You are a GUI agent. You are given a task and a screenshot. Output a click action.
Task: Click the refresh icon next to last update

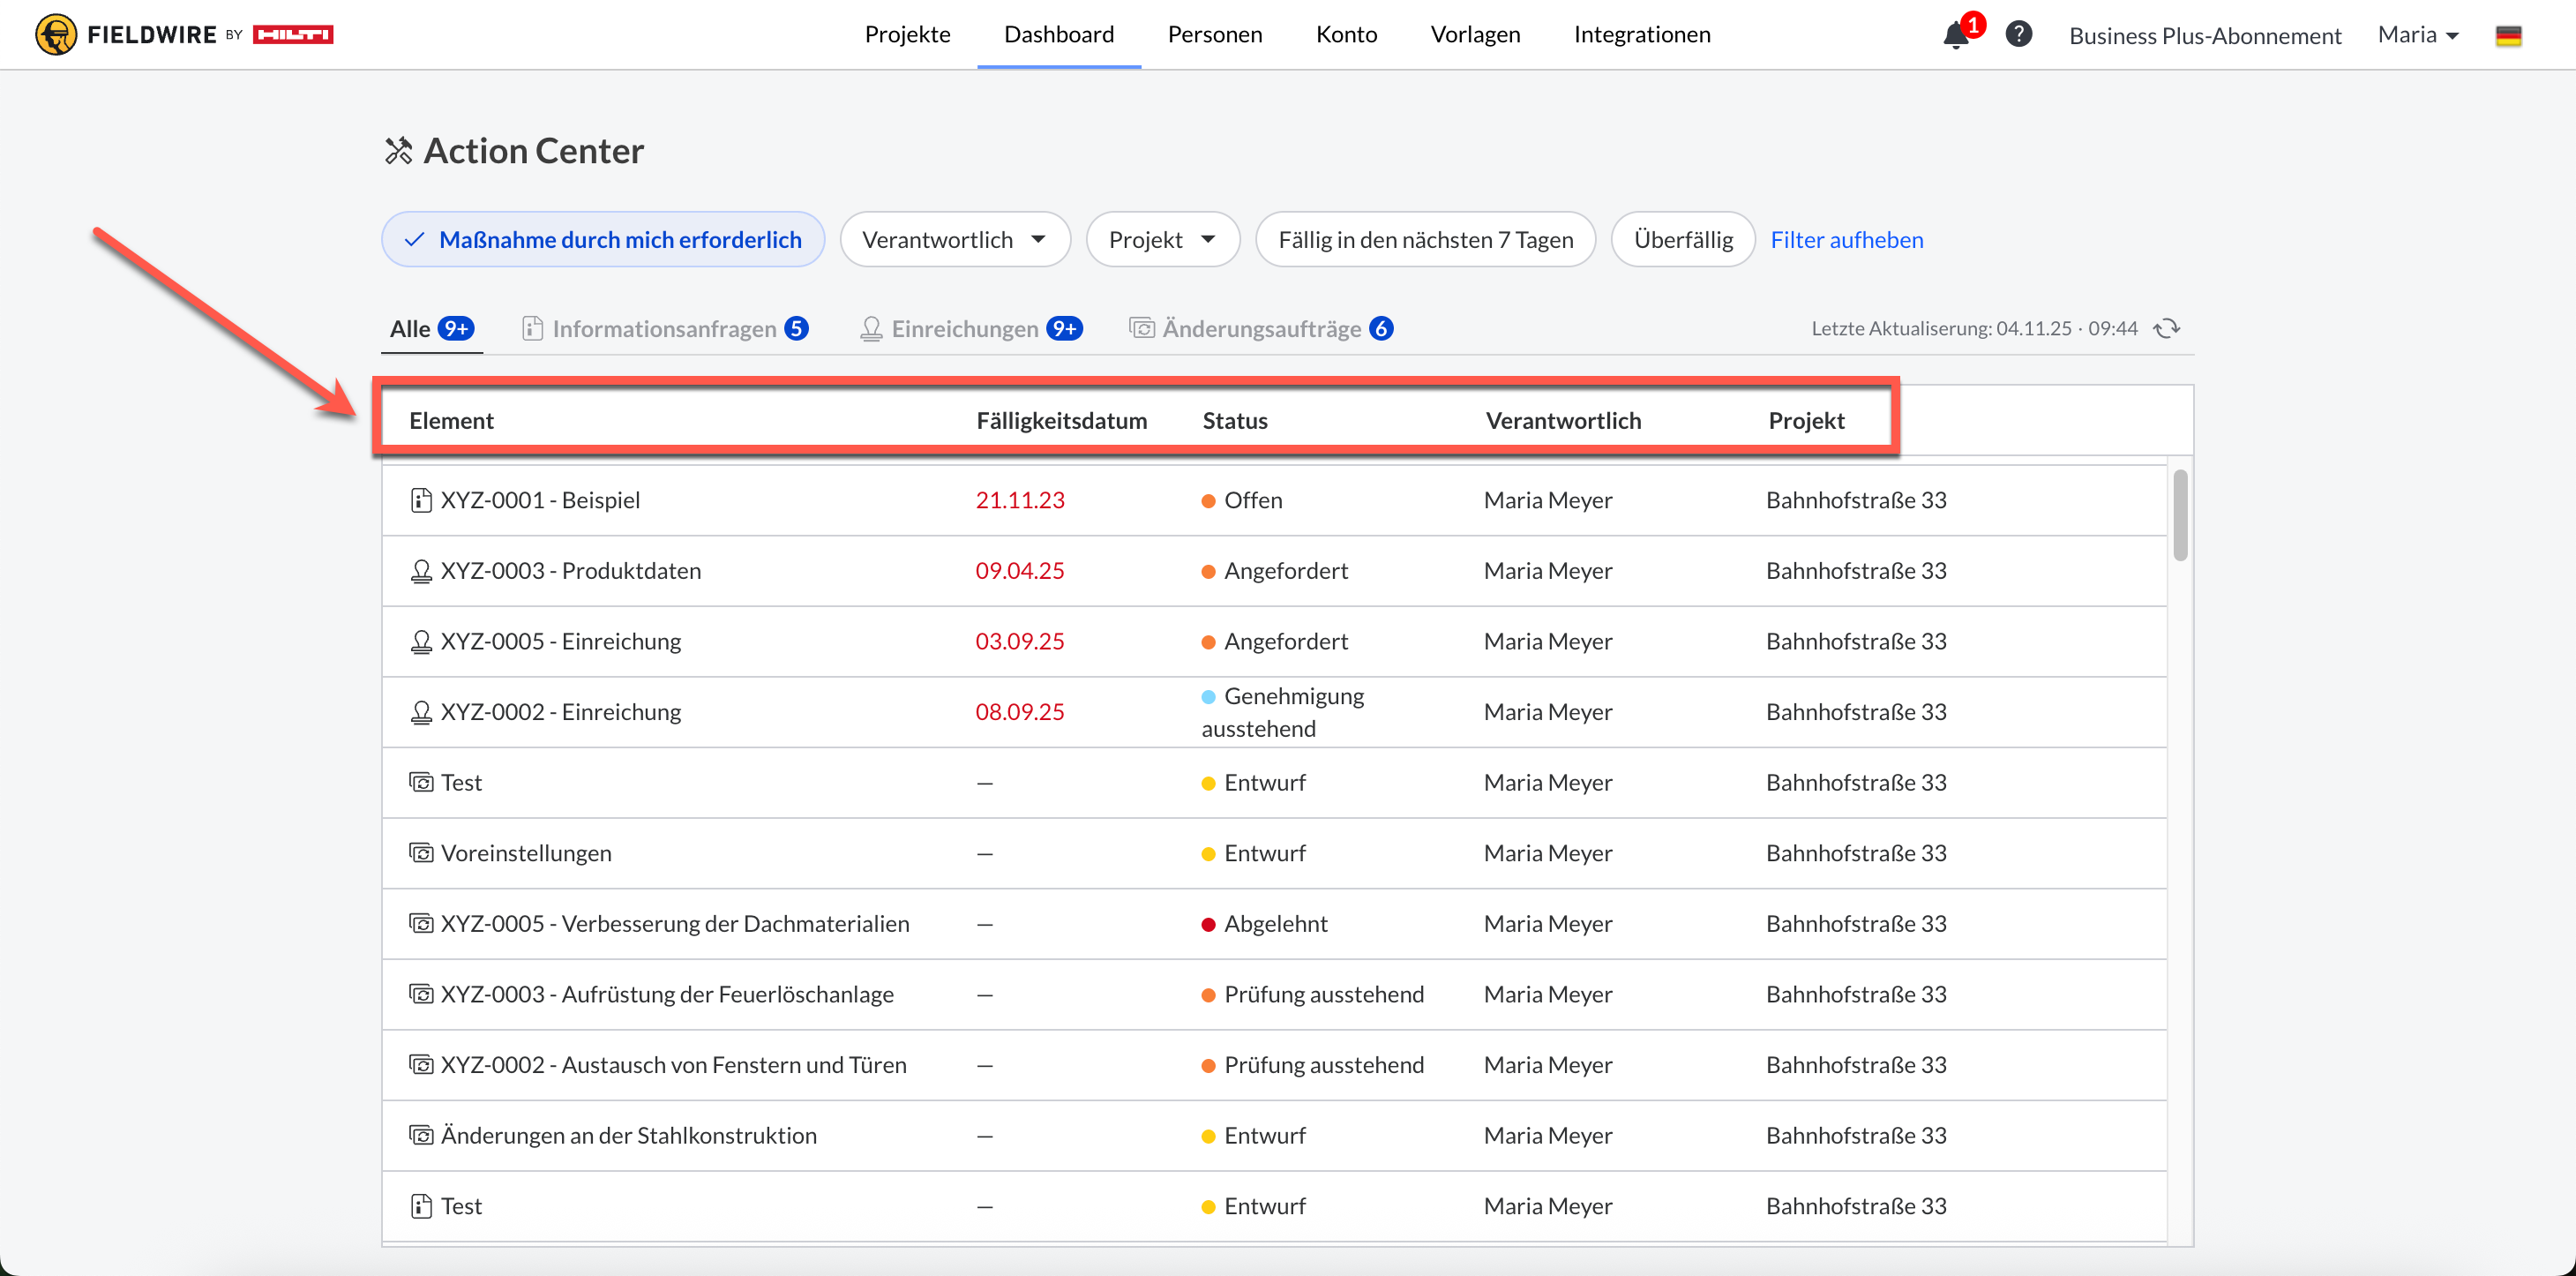coord(2166,328)
